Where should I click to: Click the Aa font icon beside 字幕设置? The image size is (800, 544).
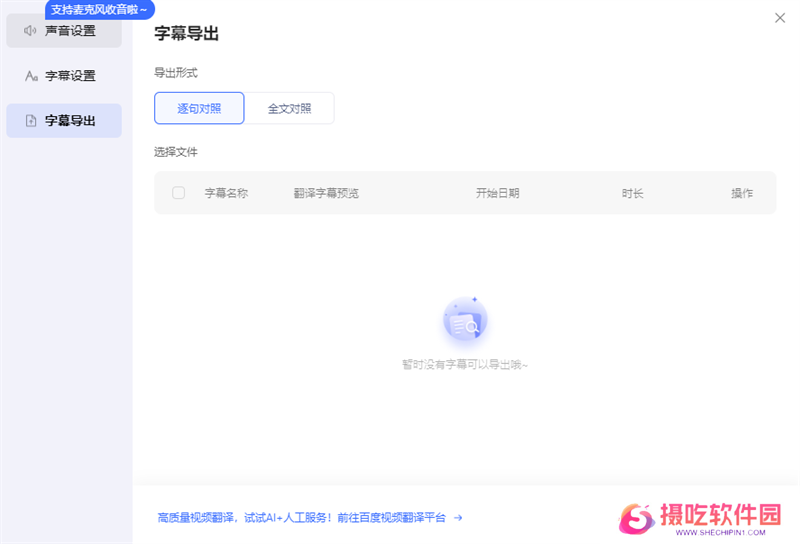tap(31, 76)
